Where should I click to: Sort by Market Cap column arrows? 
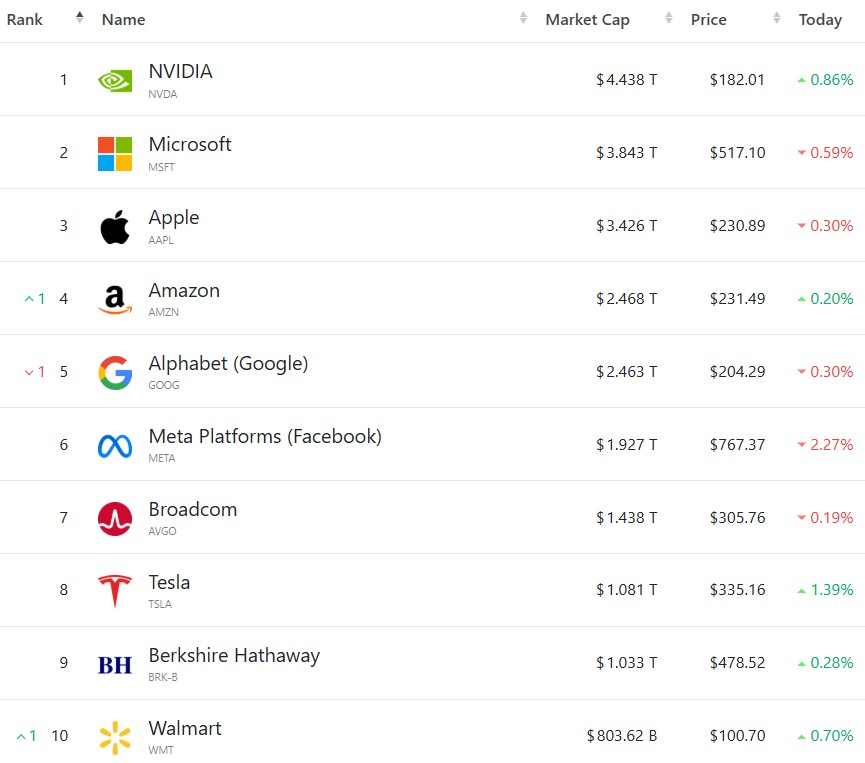669,18
